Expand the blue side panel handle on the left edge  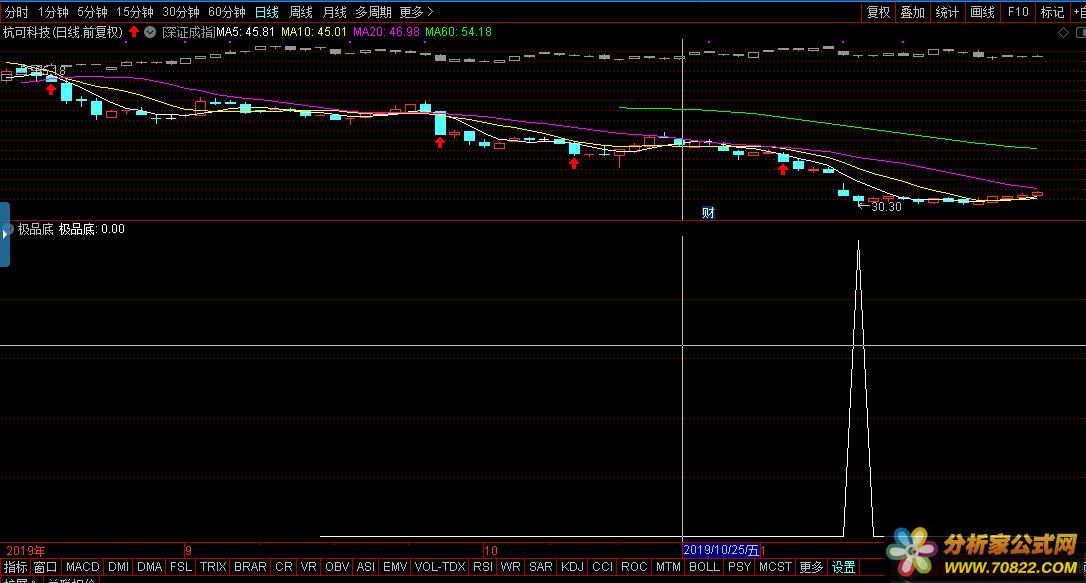pyautogui.click(x=5, y=234)
